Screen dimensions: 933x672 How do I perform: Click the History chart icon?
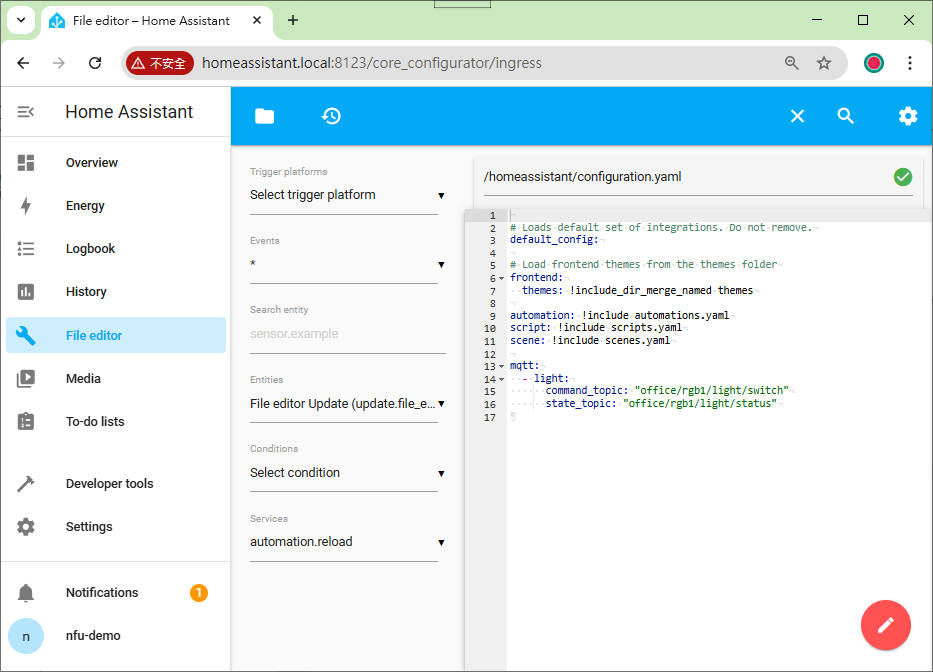[x=26, y=292]
